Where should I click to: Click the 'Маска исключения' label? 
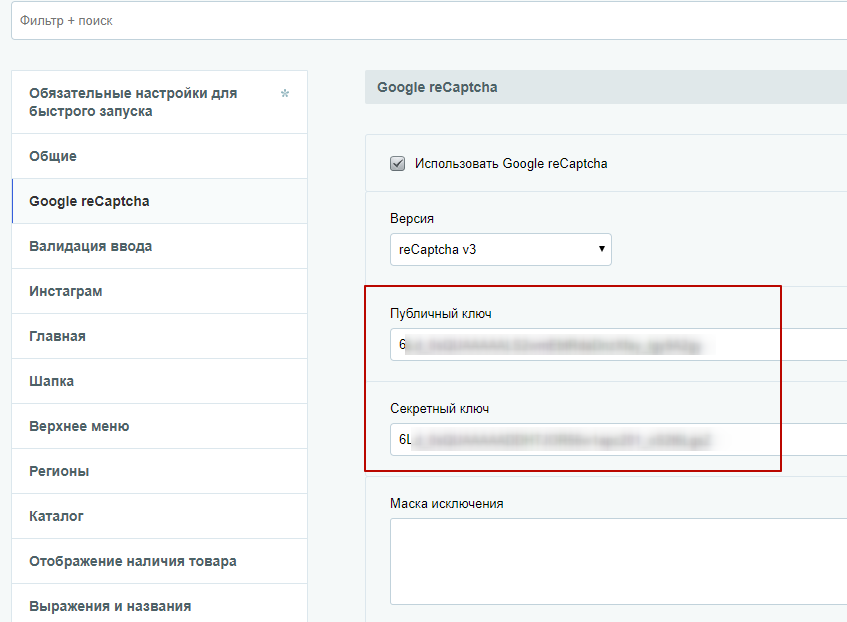tap(447, 504)
